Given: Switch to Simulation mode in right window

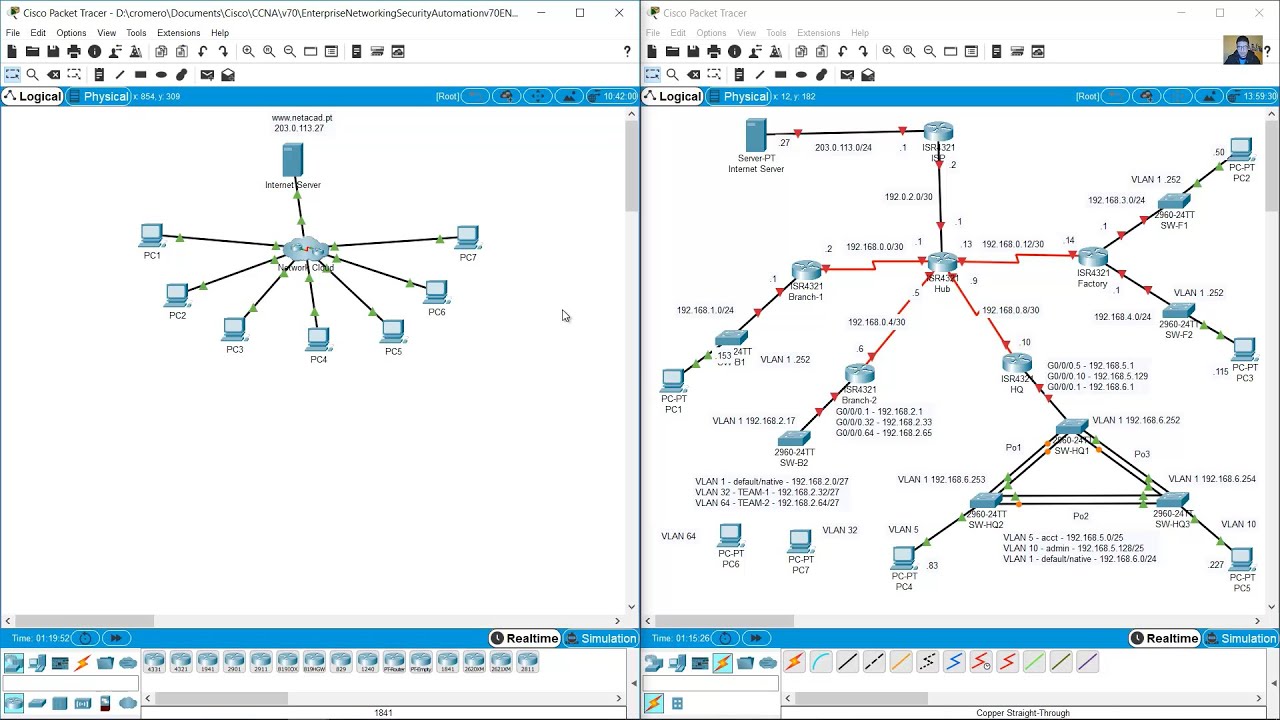Looking at the screenshot, I should 1240,638.
